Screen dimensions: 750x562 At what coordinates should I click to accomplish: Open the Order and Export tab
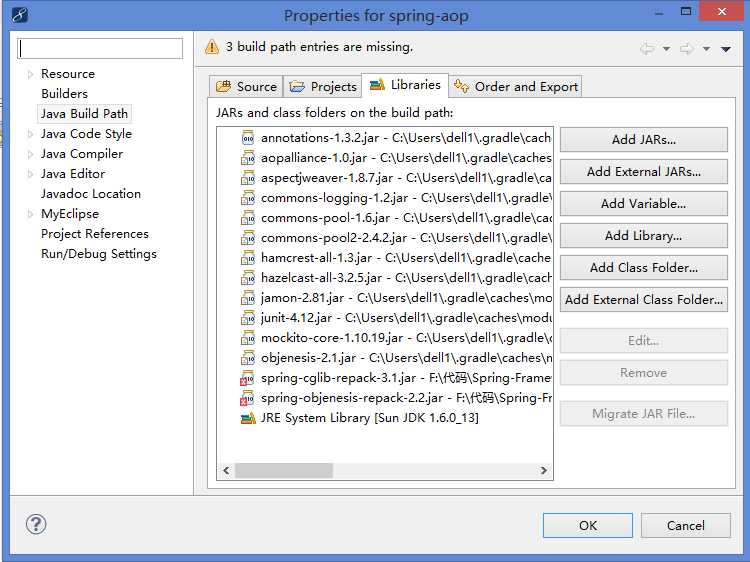pyautogui.click(x=516, y=87)
